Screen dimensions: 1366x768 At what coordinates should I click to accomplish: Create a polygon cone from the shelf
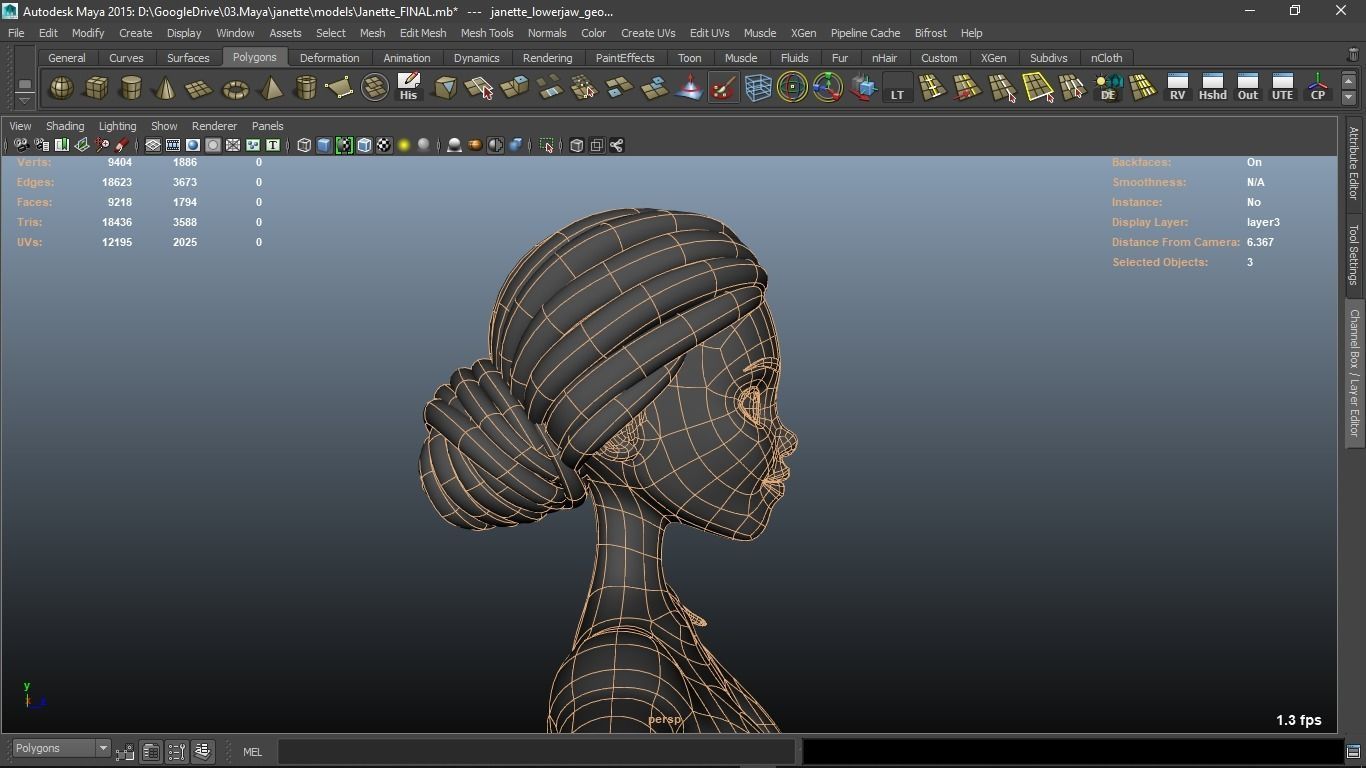pos(166,88)
